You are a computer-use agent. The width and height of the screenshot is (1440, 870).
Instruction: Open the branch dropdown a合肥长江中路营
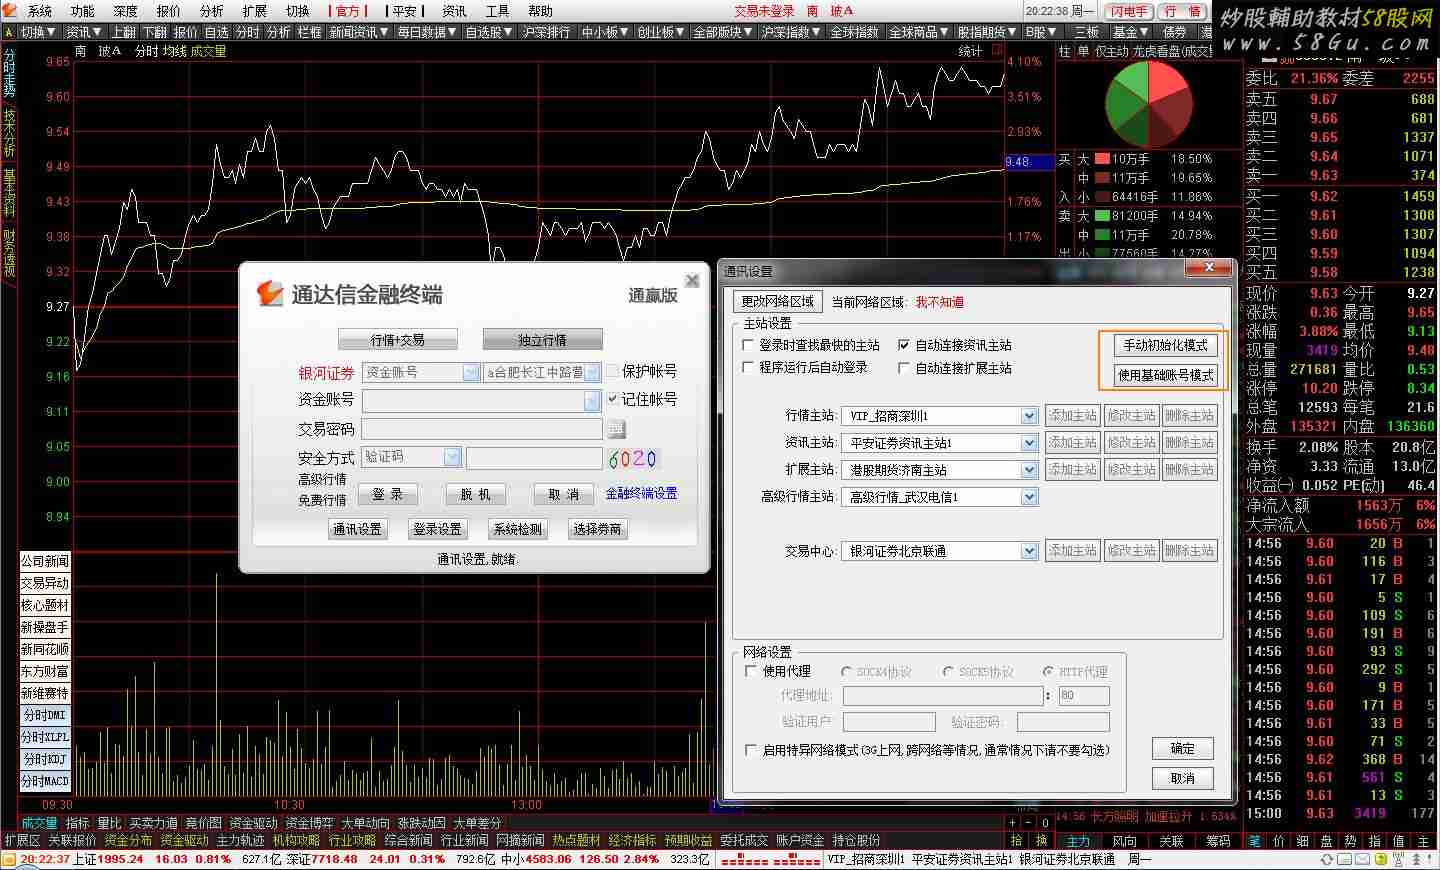[x=542, y=372]
